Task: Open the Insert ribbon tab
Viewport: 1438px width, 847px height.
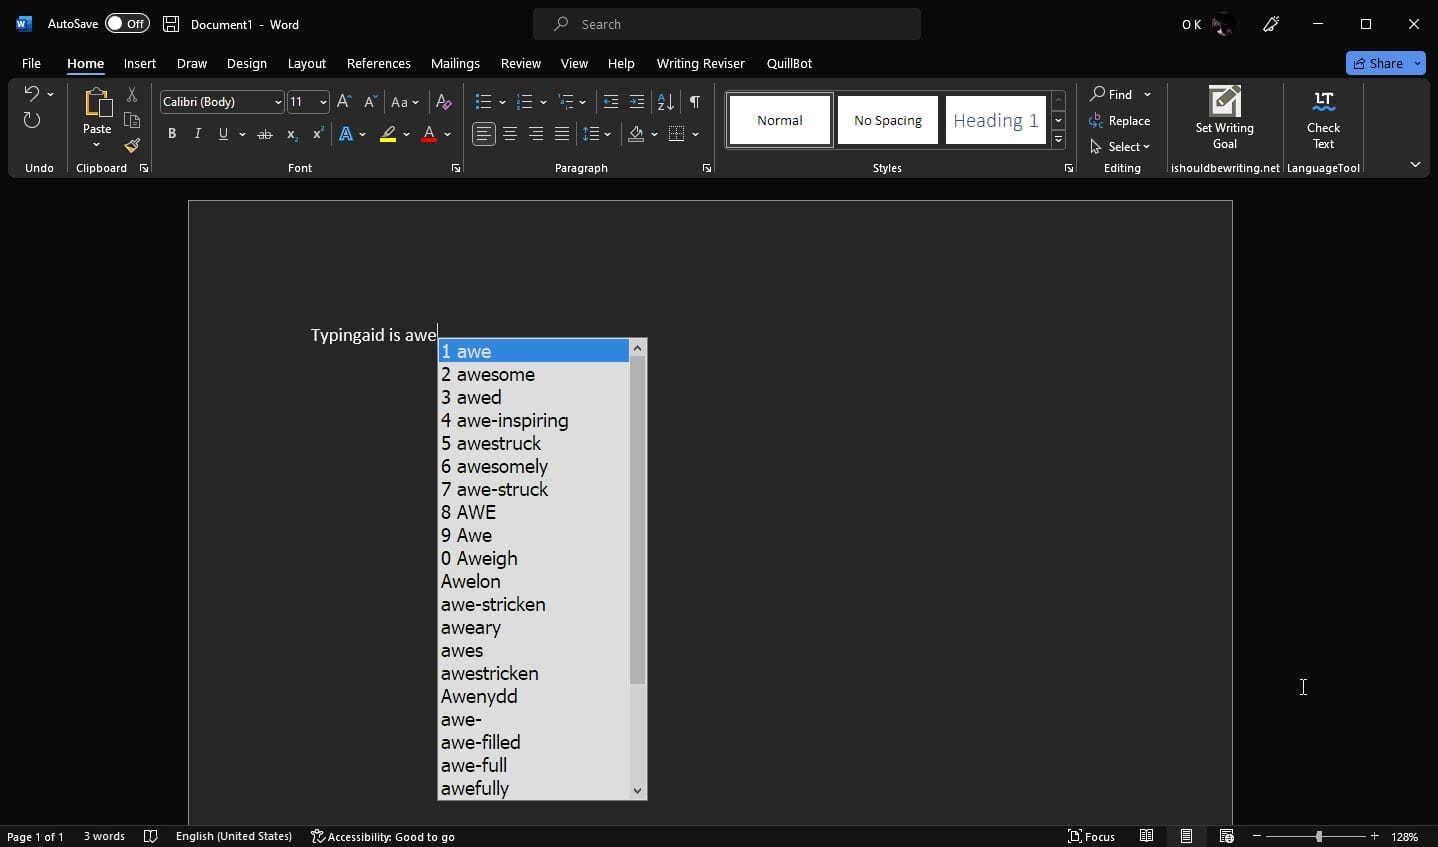Action: click(139, 63)
